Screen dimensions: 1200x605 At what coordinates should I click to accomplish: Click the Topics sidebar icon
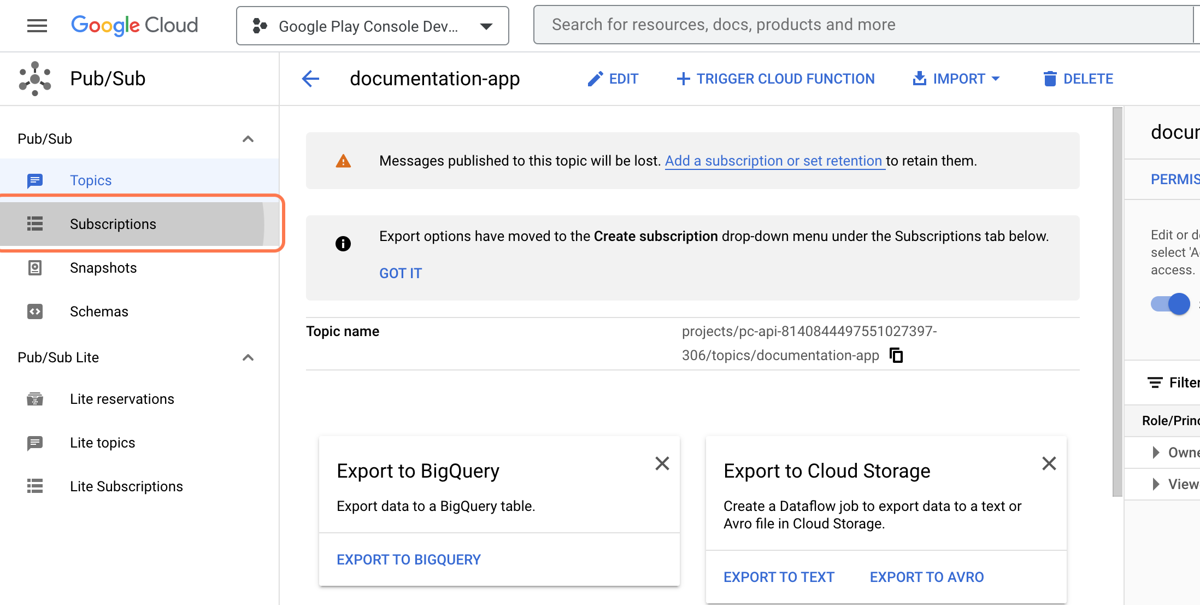pos(35,181)
